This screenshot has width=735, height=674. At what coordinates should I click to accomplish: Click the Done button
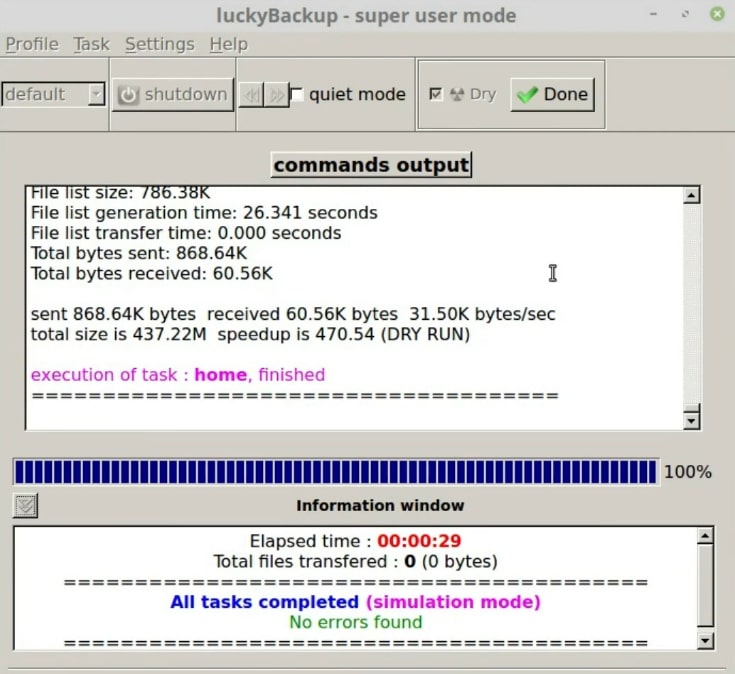click(x=552, y=95)
